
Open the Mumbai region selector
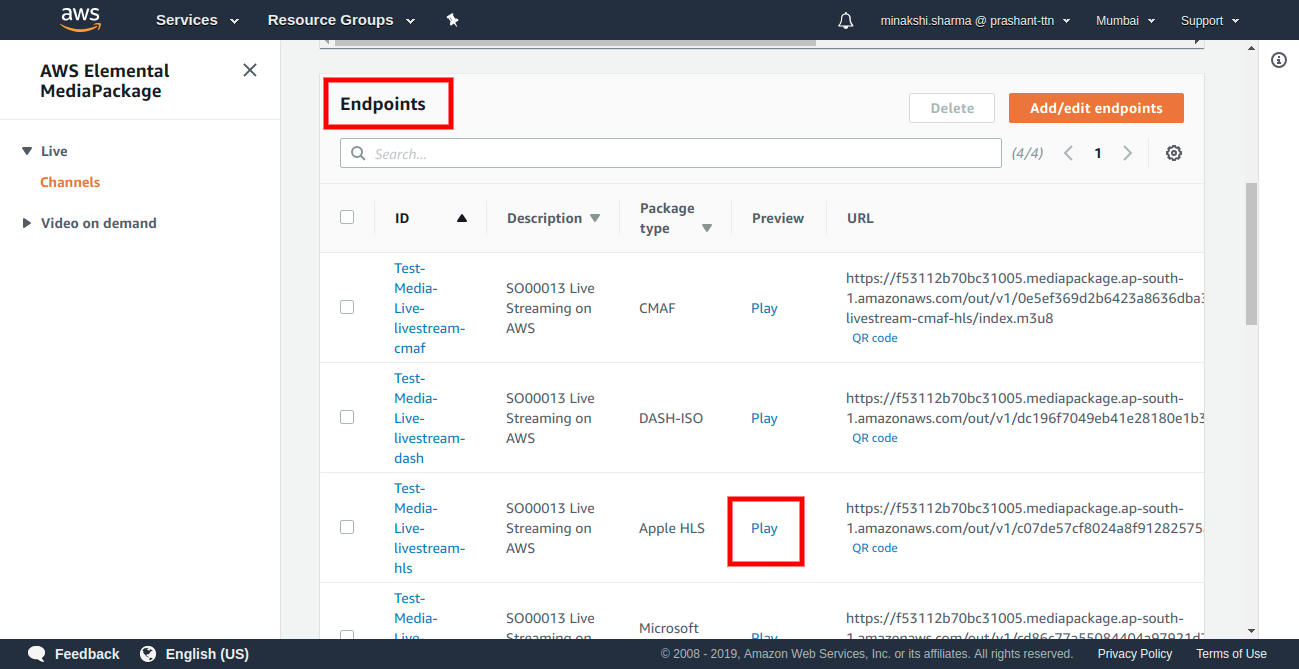point(1125,20)
